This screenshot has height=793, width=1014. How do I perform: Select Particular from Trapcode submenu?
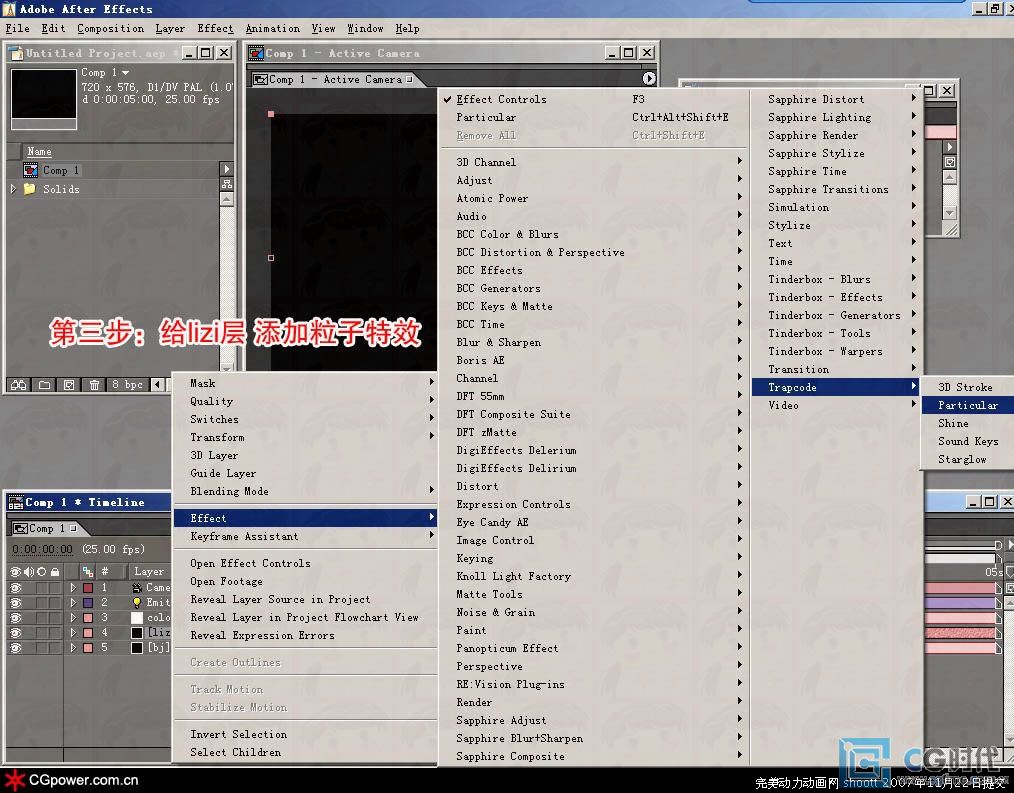coord(967,405)
